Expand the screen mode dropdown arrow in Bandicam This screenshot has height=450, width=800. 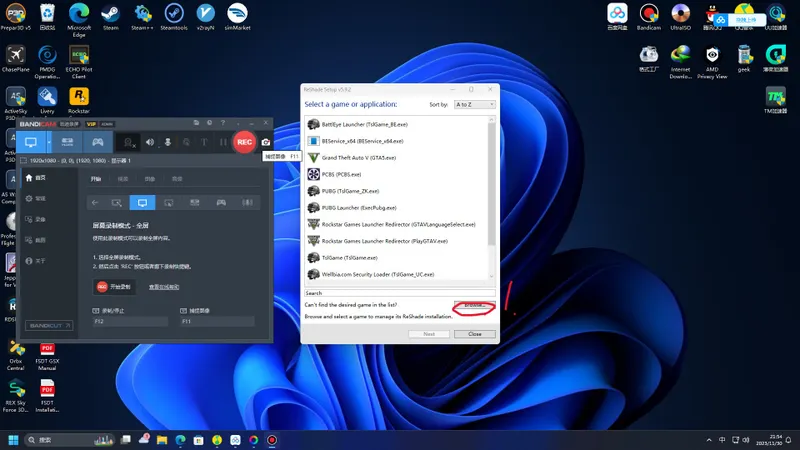pos(50,142)
